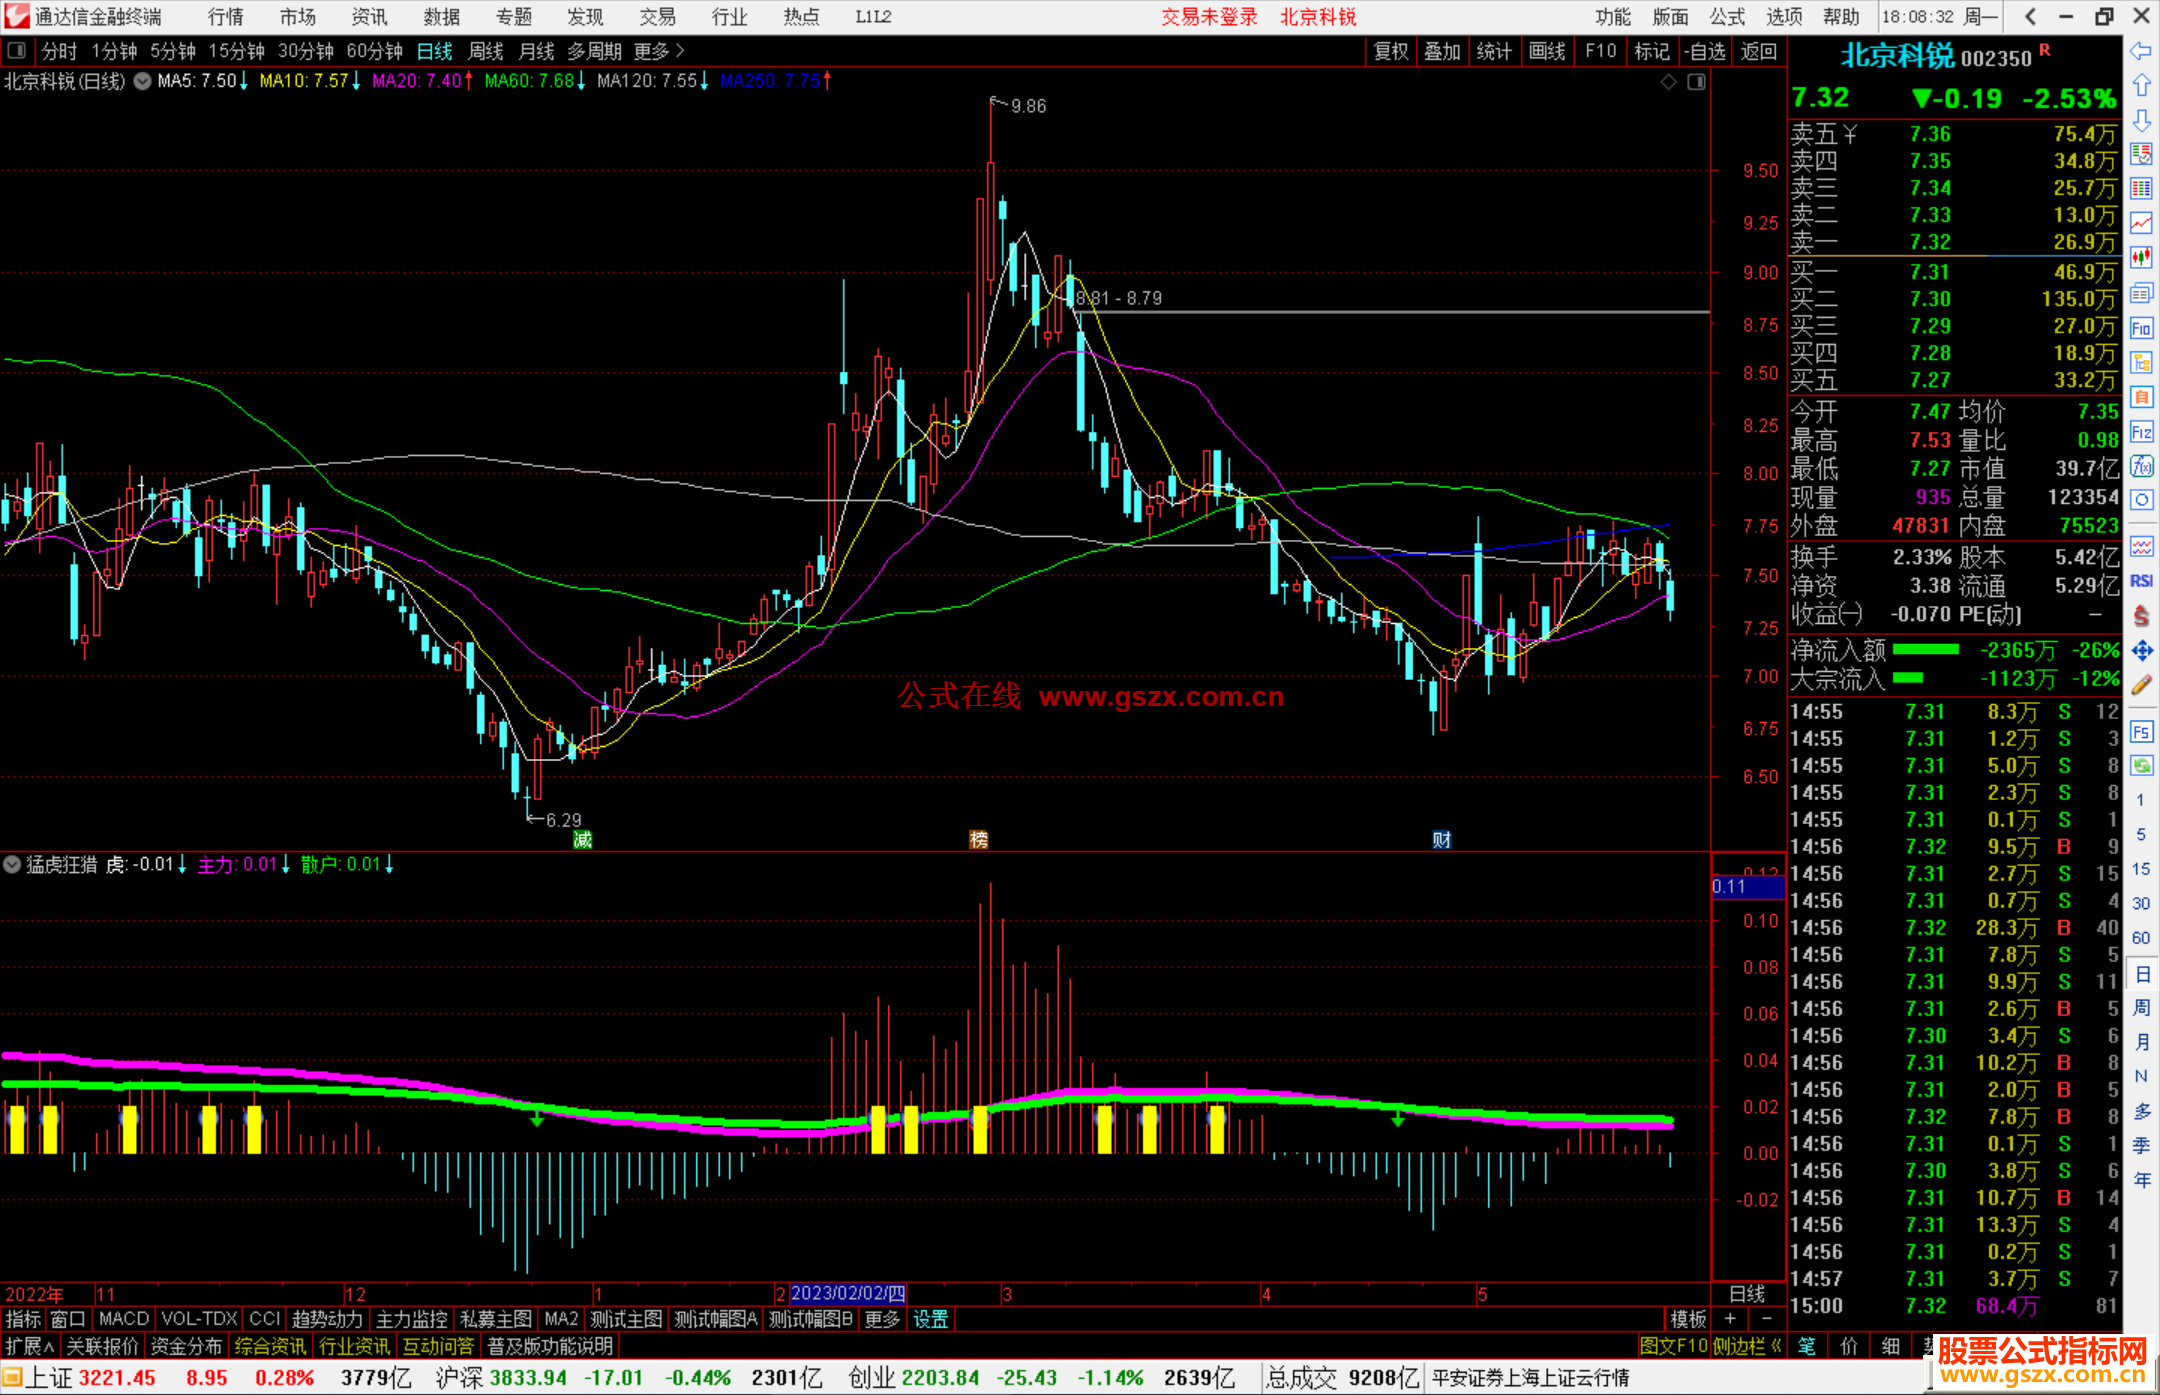Click the 设置 link in indicator bar
Image resolution: width=2160 pixels, height=1395 pixels.
coord(930,1319)
